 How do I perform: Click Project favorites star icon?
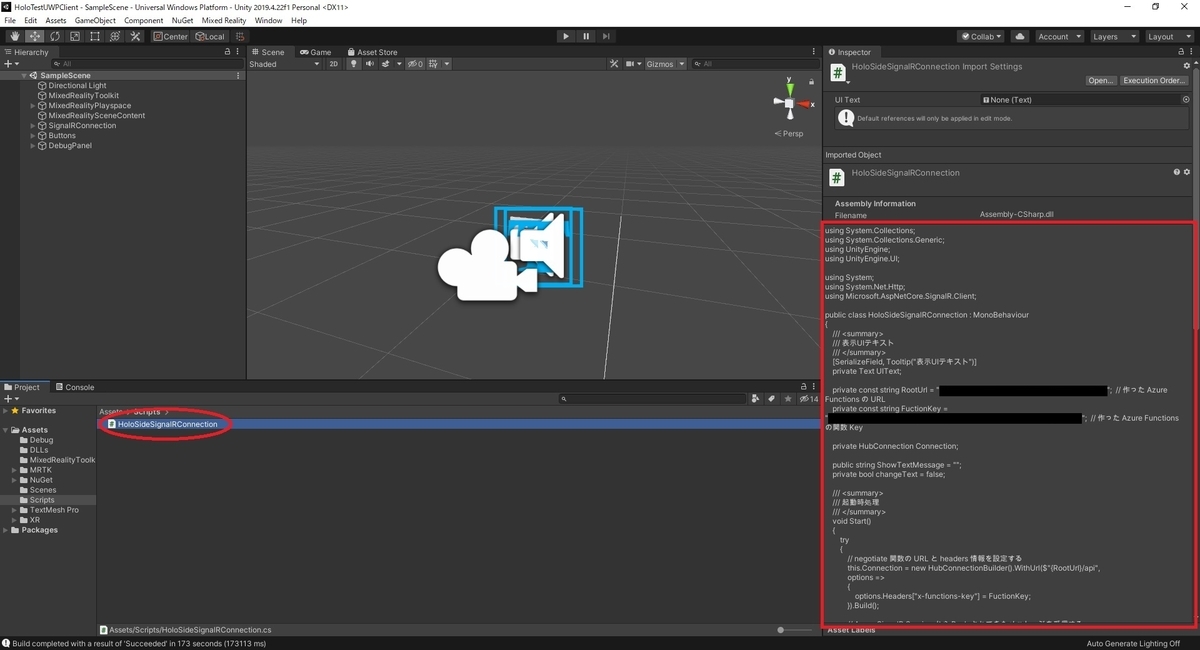pos(788,399)
